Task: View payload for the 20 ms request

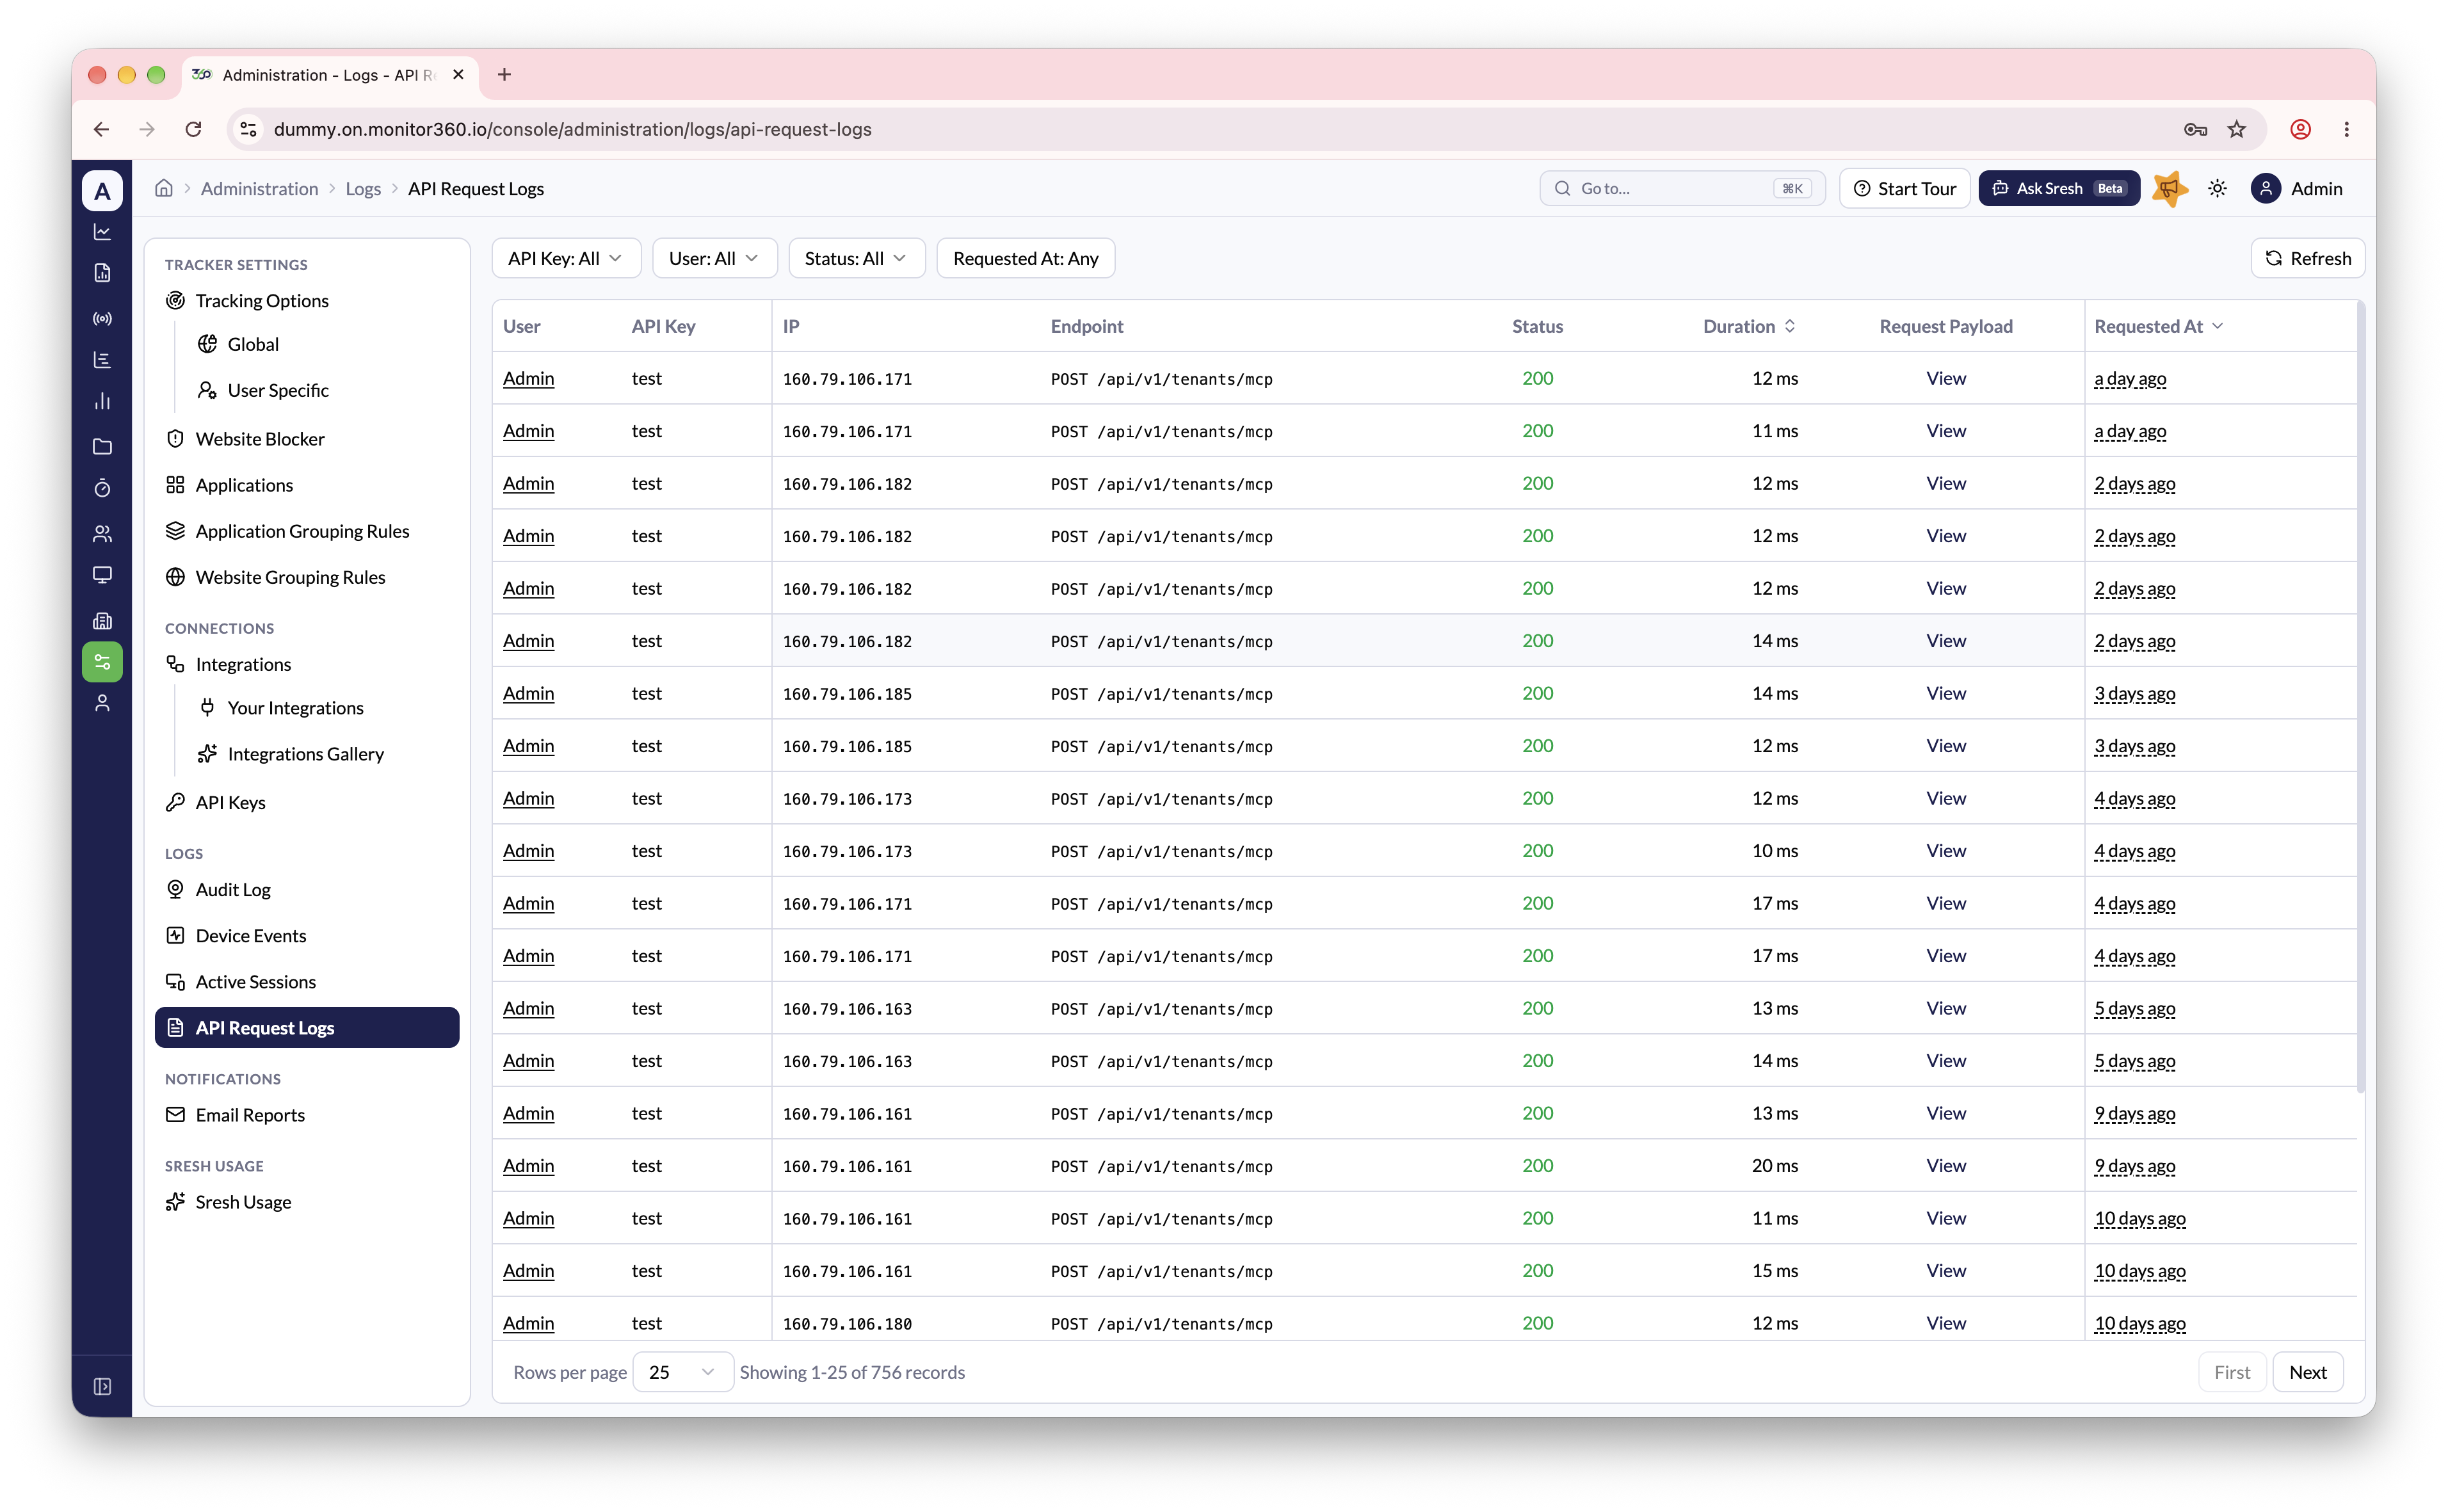Action: (x=1945, y=1166)
